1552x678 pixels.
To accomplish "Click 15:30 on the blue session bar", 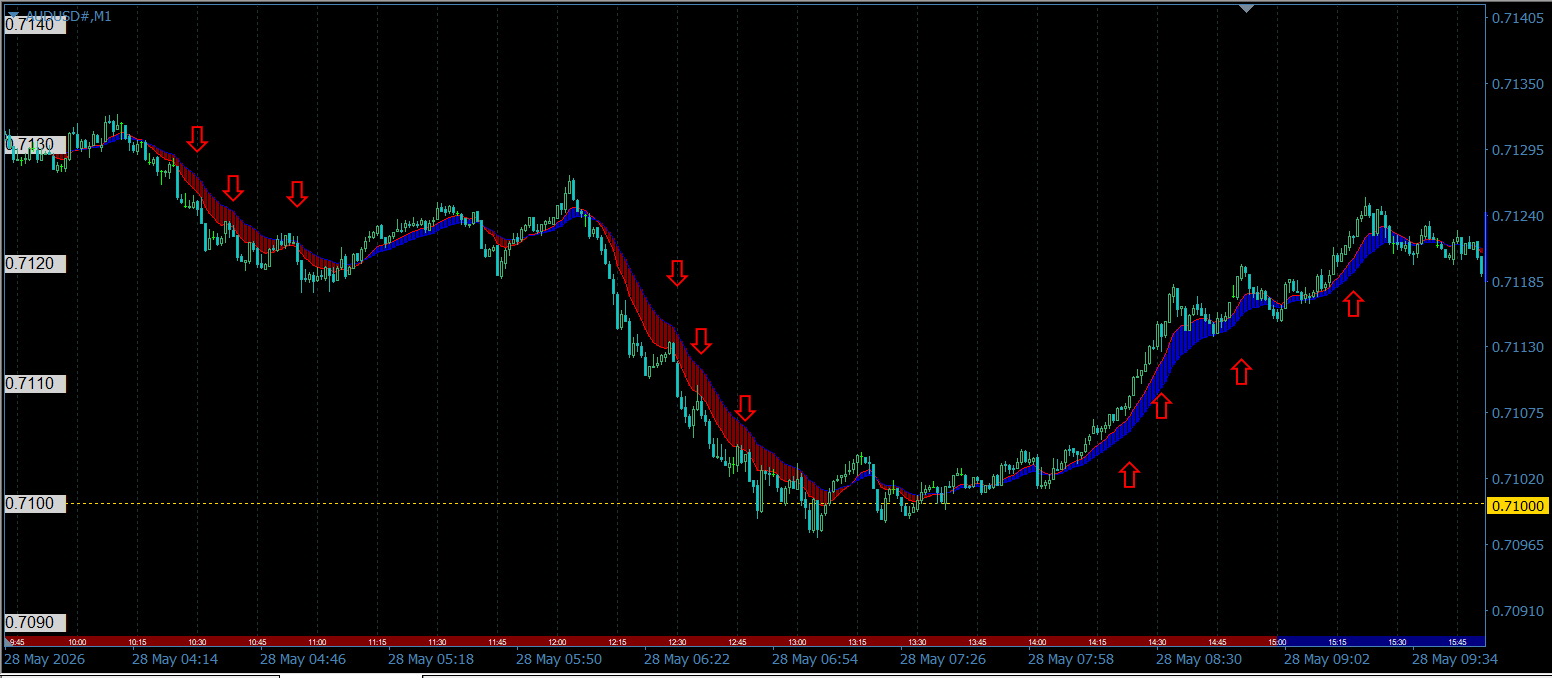I will [1397, 642].
